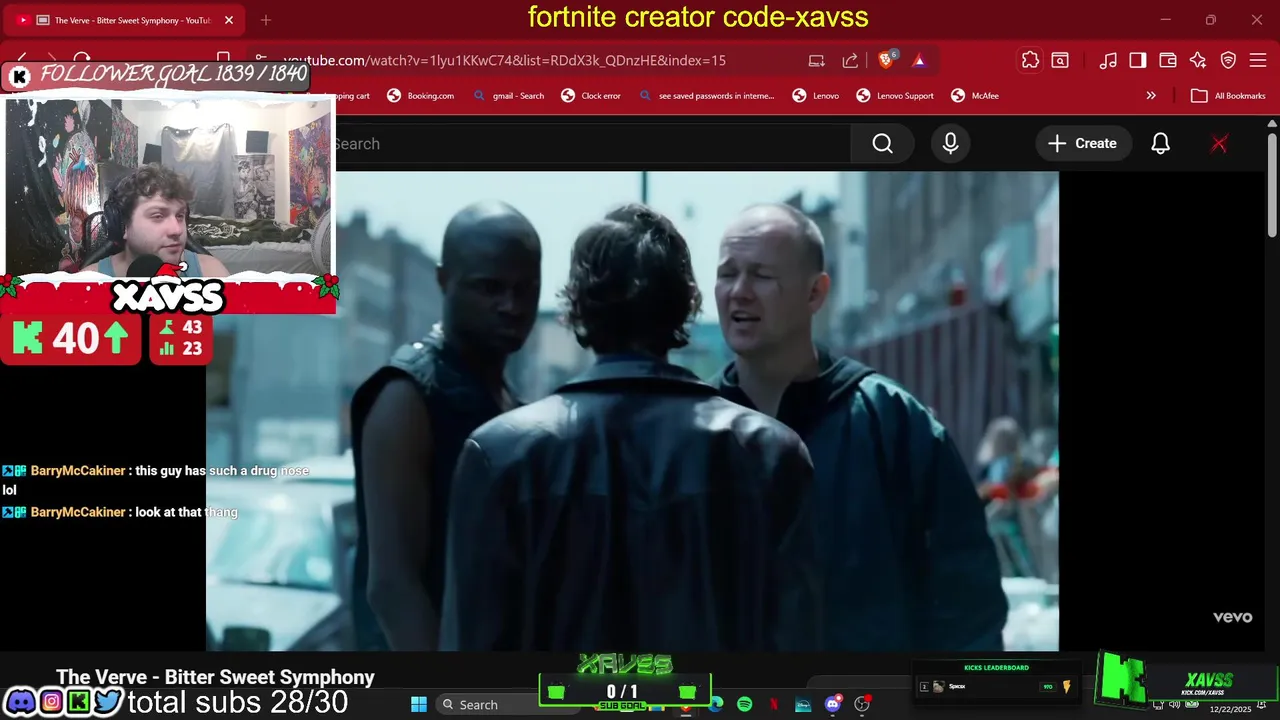Open OBS Studio from the taskbar
Screen dimensions: 1280x720
click(862, 704)
